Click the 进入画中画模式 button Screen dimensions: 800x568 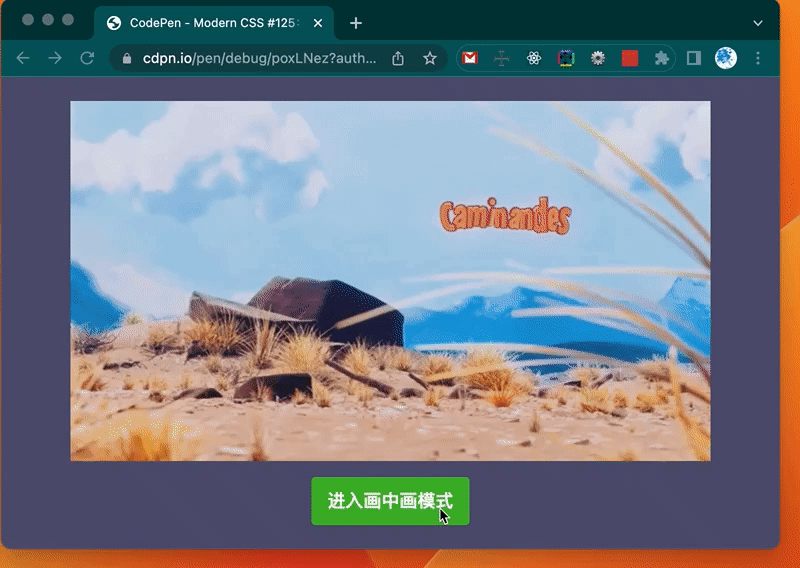point(390,501)
